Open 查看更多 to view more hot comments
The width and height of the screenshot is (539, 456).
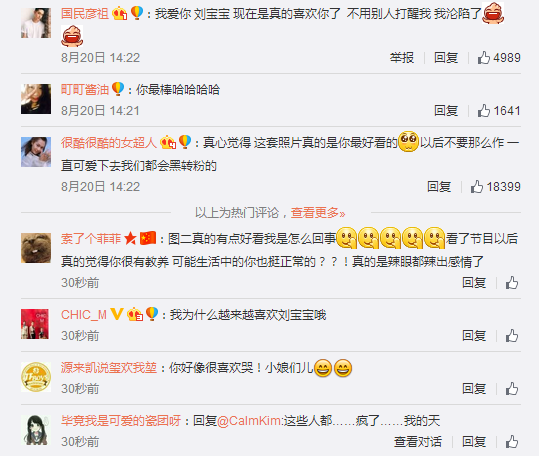click(x=318, y=213)
